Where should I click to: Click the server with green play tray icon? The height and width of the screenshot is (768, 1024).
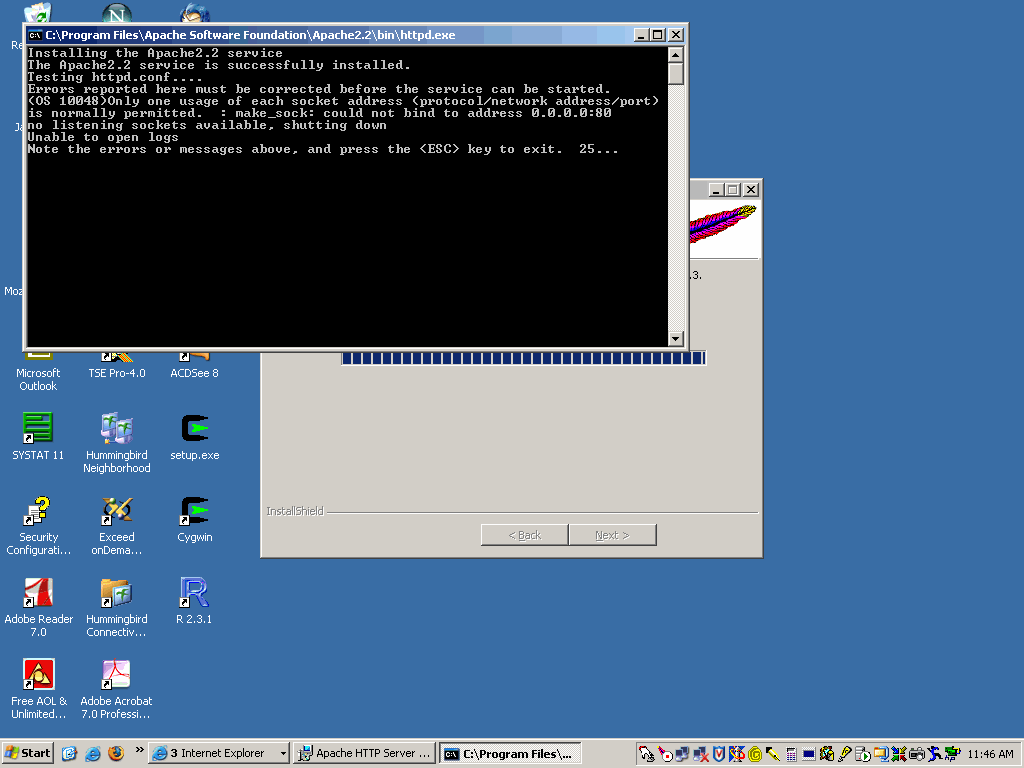coord(862,754)
